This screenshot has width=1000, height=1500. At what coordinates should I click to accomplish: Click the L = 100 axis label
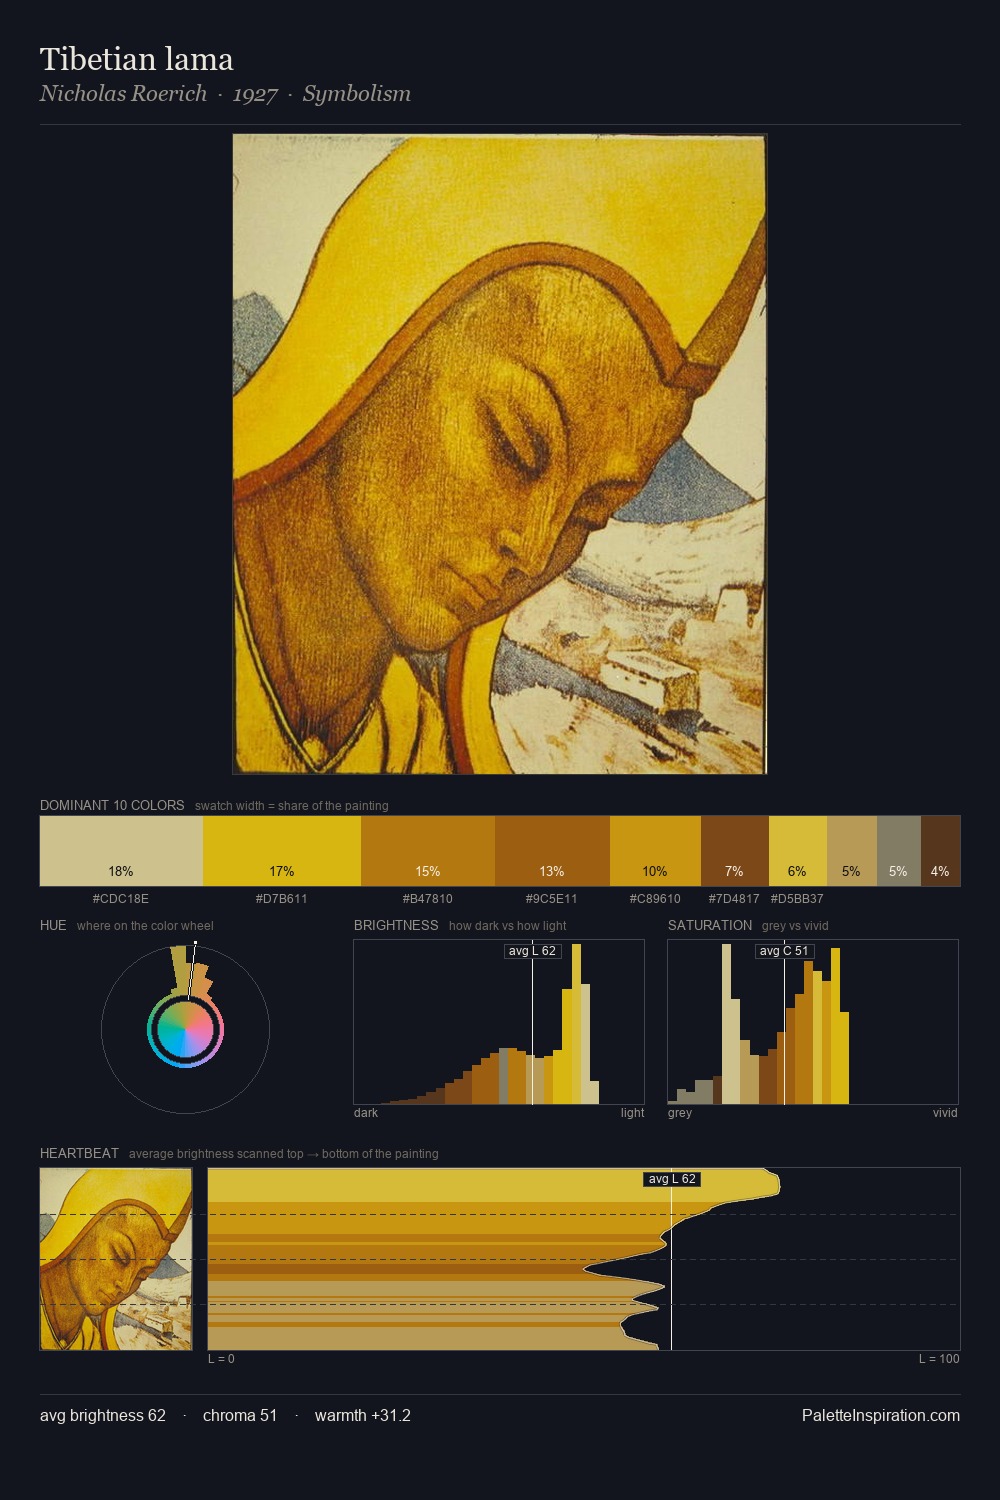[x=939, y=1358]
